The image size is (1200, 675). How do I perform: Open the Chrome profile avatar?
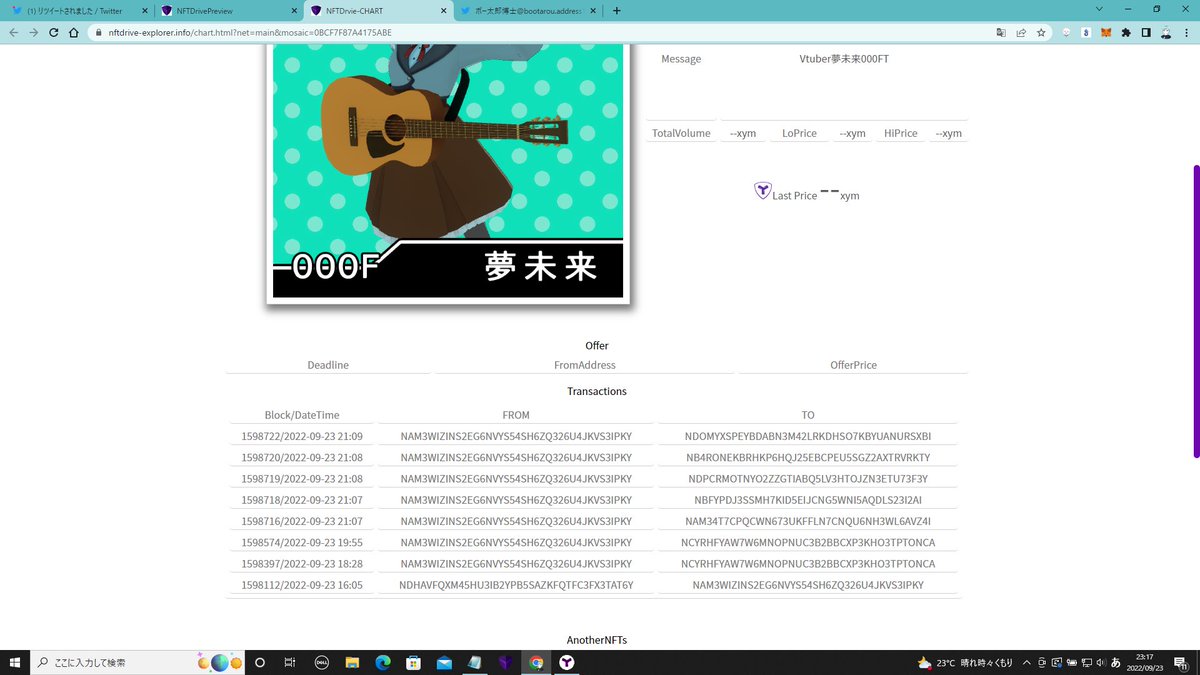pos(1166,32)
